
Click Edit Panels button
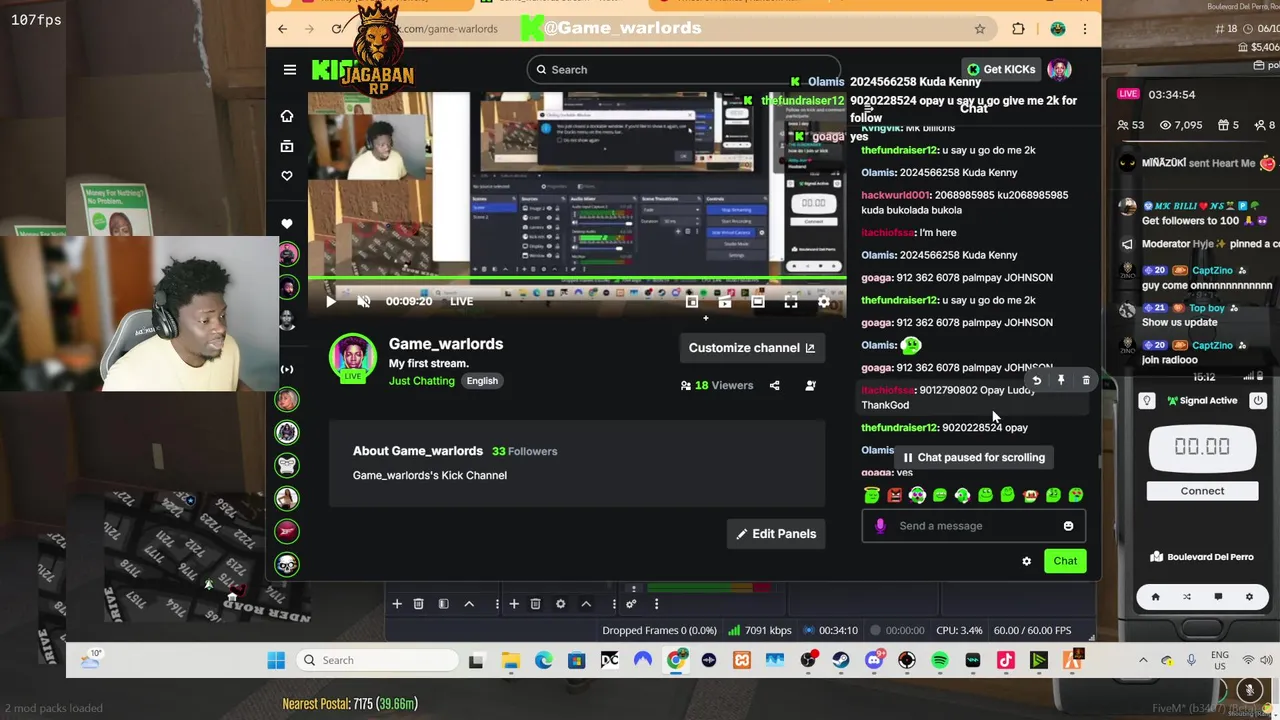click(x=776, y=534)
